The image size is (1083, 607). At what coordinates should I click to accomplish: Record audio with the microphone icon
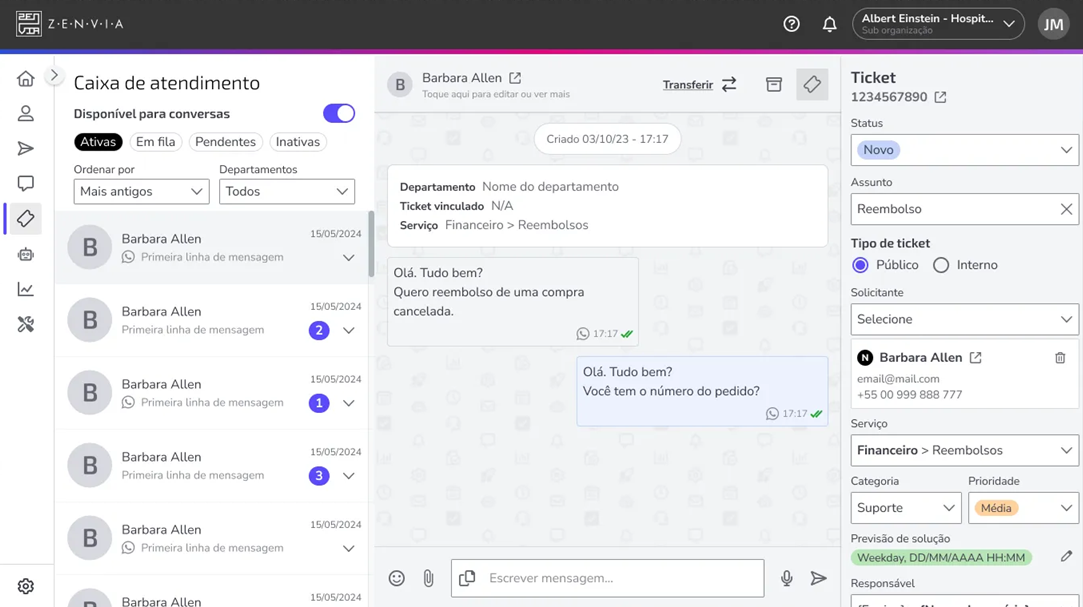pos(787,578)
